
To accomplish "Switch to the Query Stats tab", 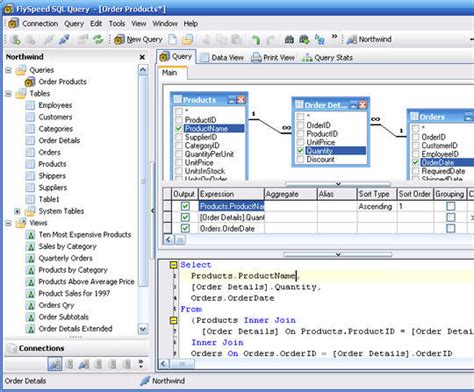I will (327, 58).
